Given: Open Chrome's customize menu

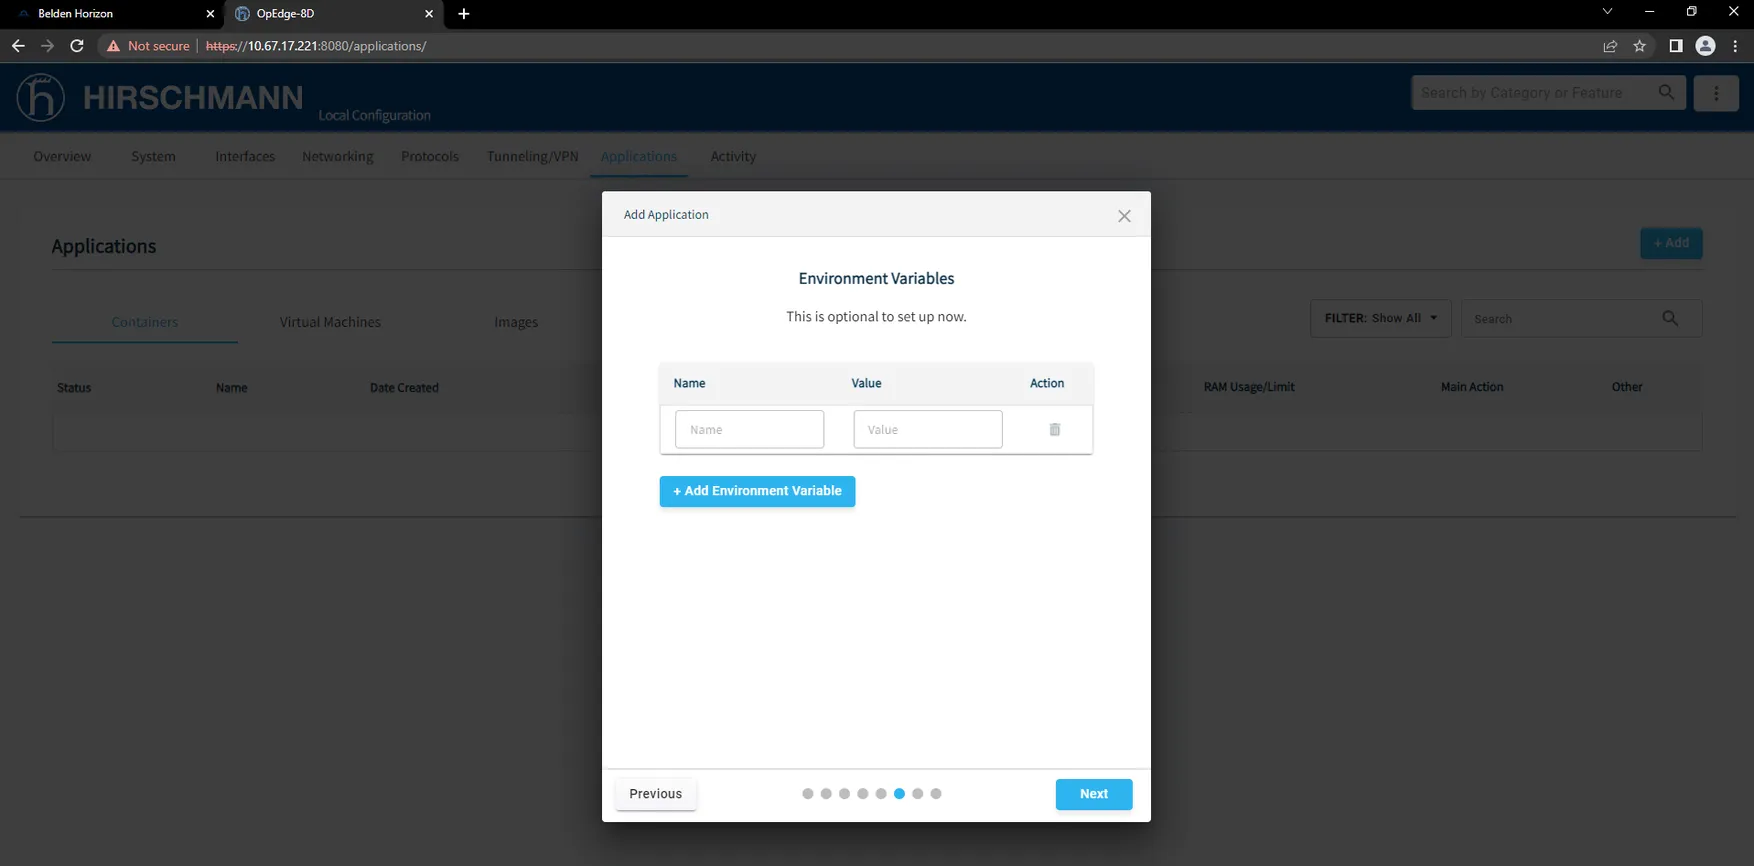Looking at the screenshot, I should click(x=1735, y=46).
